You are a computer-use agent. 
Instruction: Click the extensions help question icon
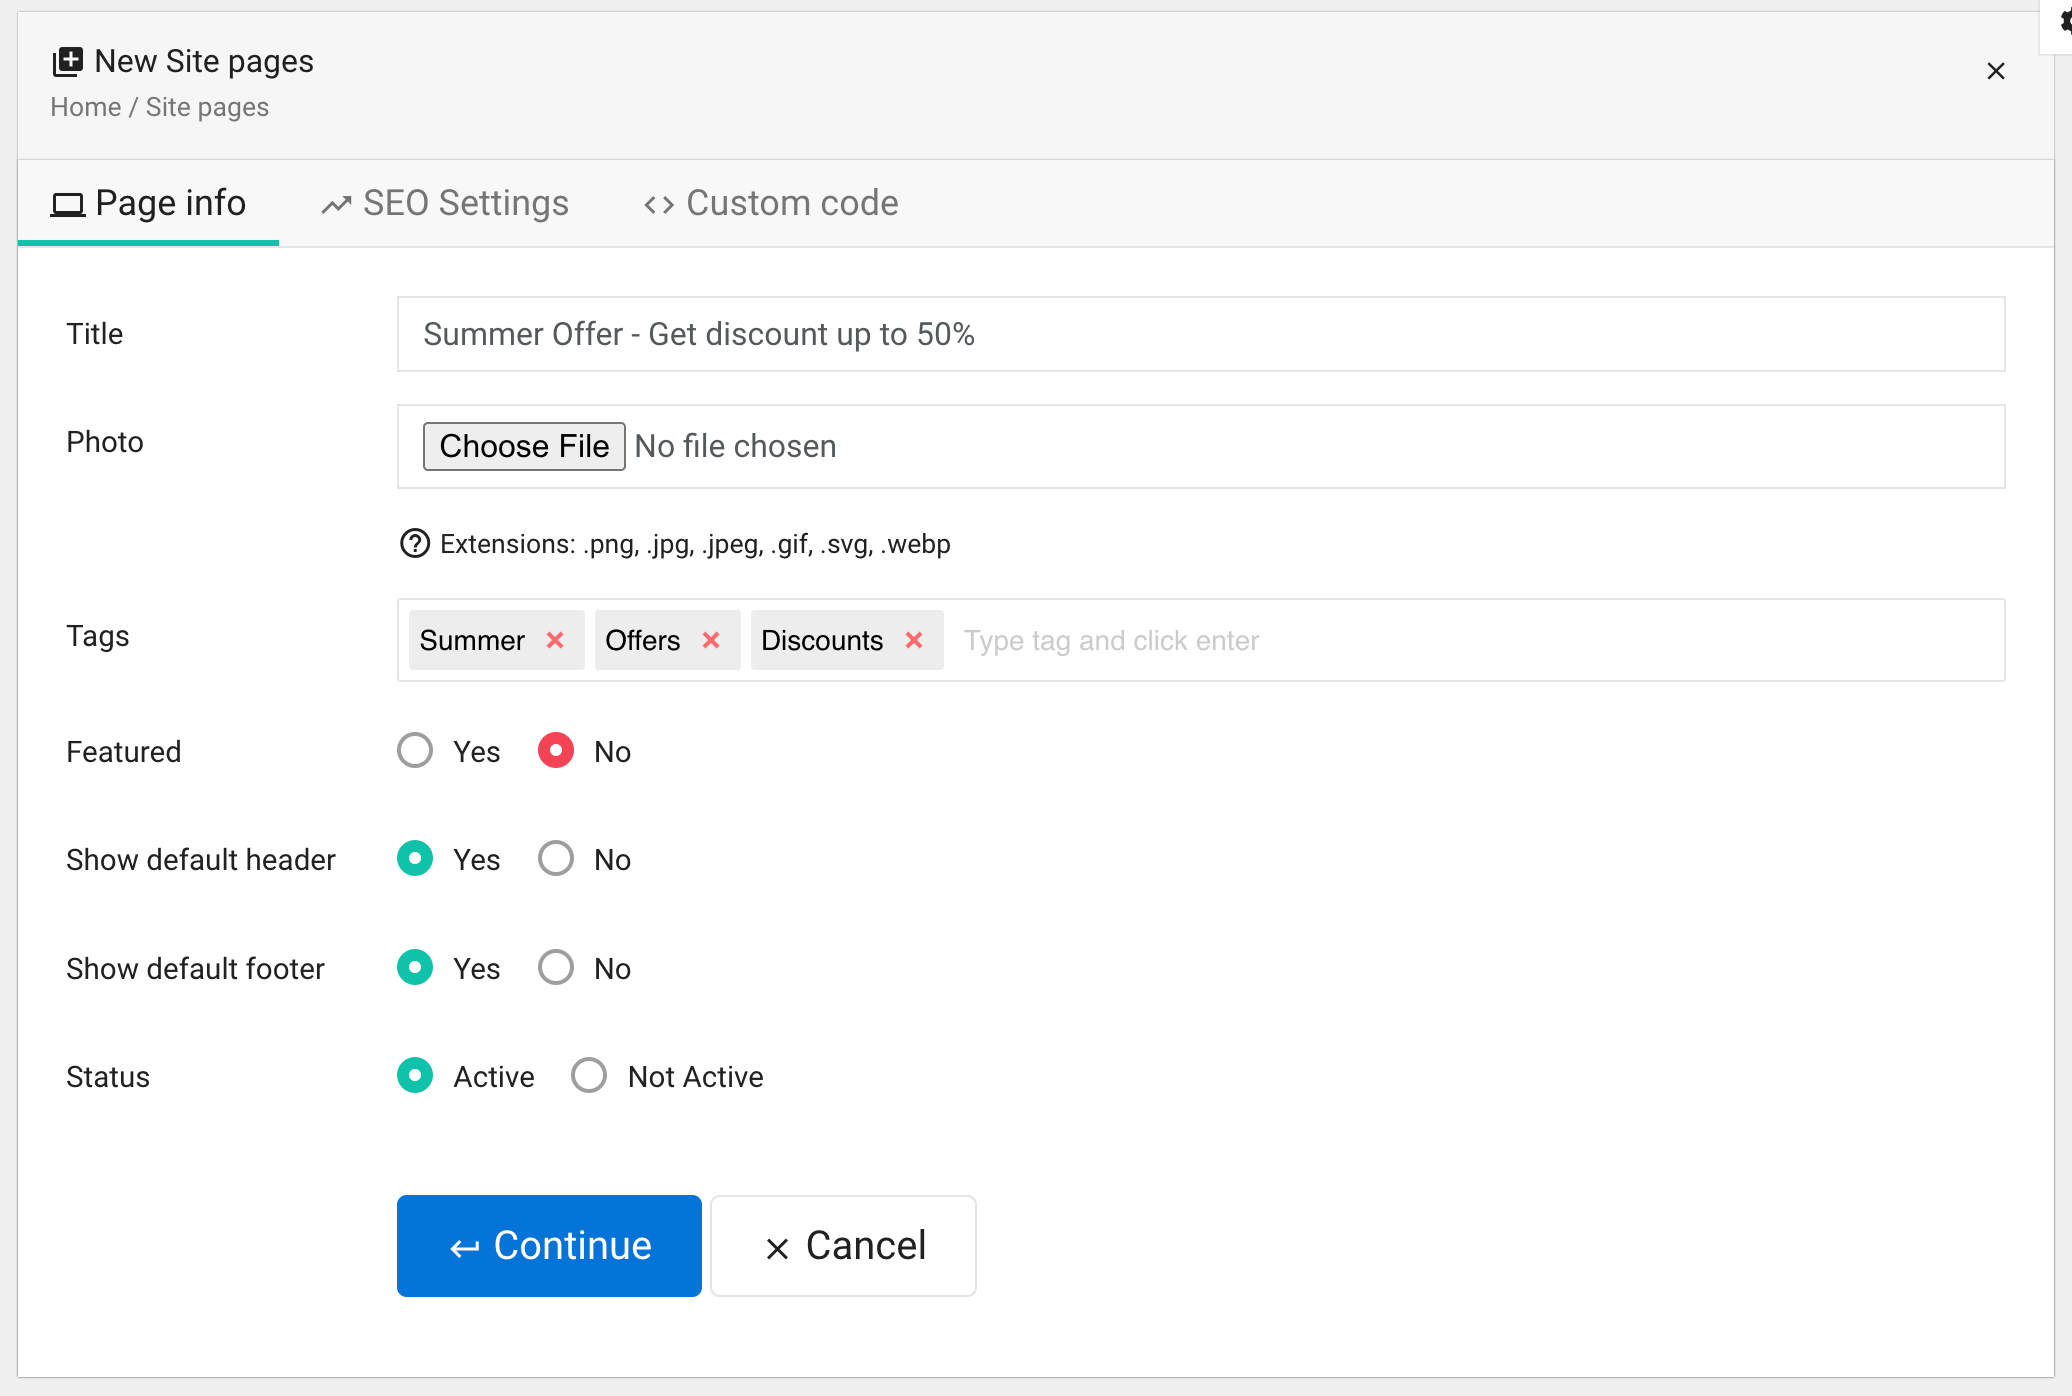tap(414, 543)
